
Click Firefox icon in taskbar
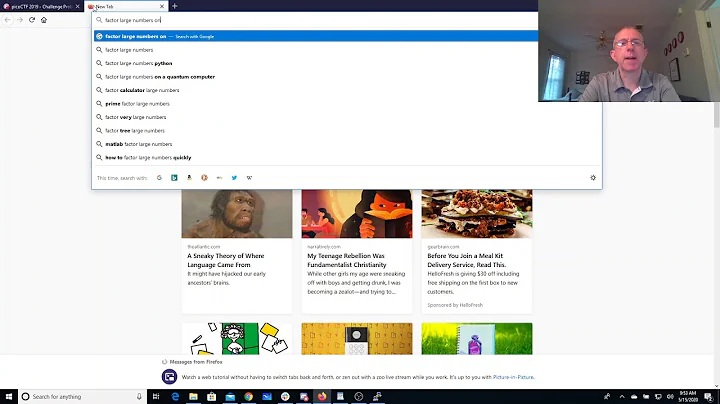coord(322,396)
